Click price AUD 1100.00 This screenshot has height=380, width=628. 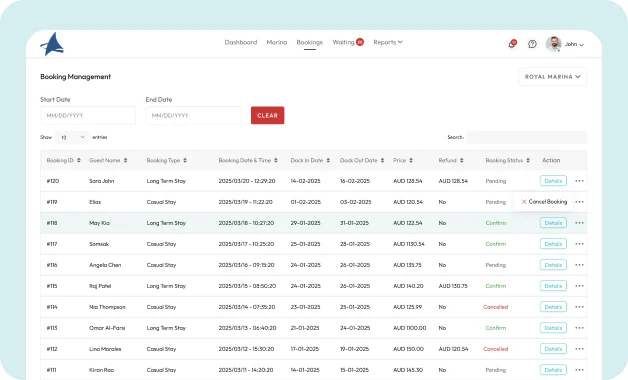pyautogui.click(x=409, y=328)
